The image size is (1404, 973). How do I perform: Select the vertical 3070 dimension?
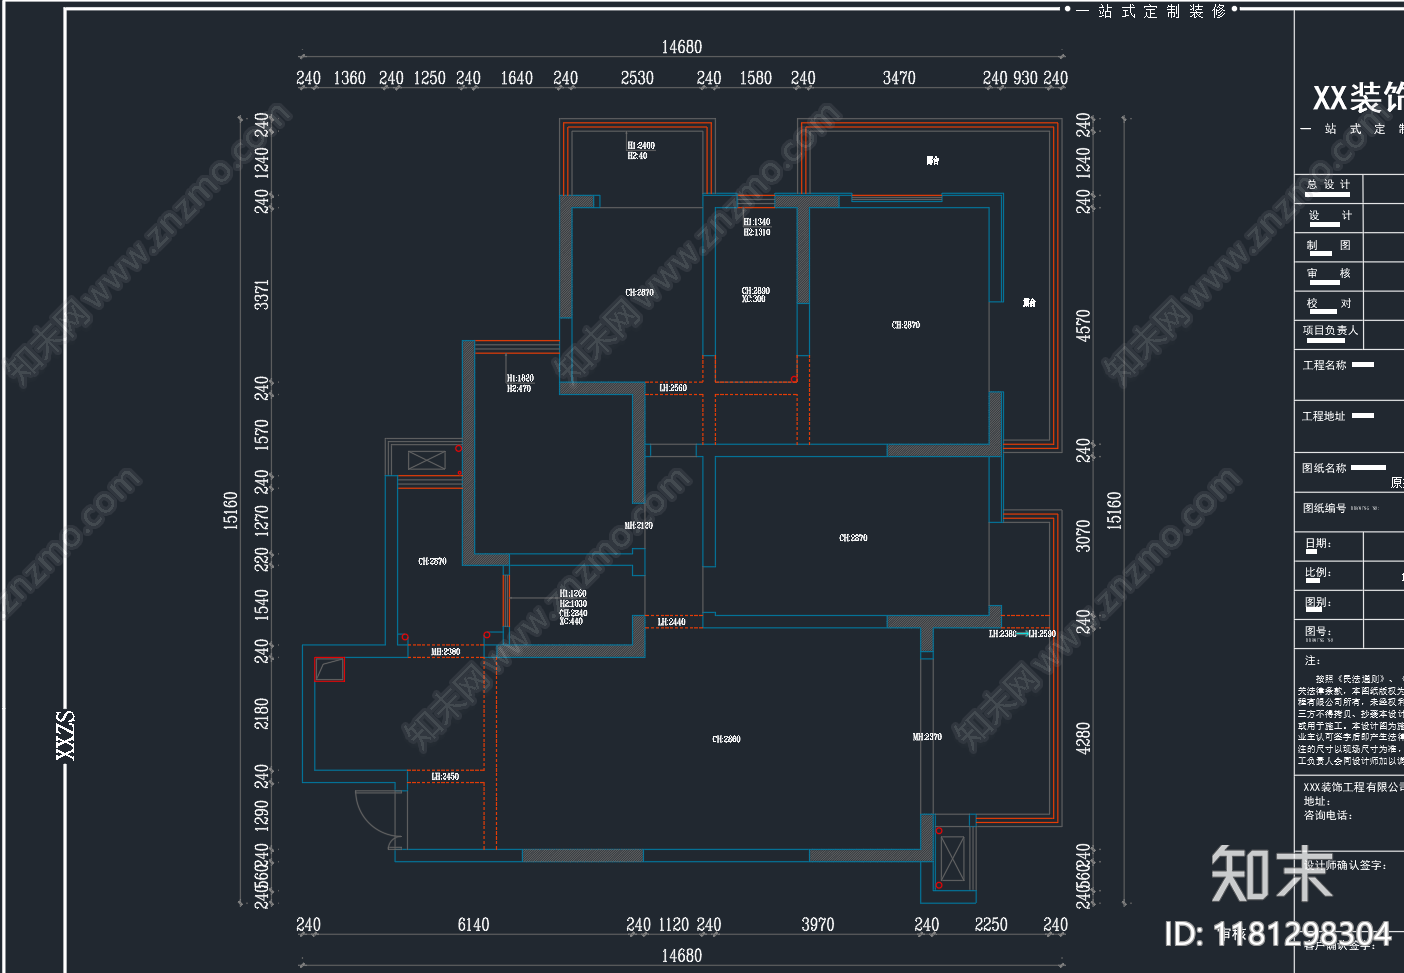[1083, 535]
